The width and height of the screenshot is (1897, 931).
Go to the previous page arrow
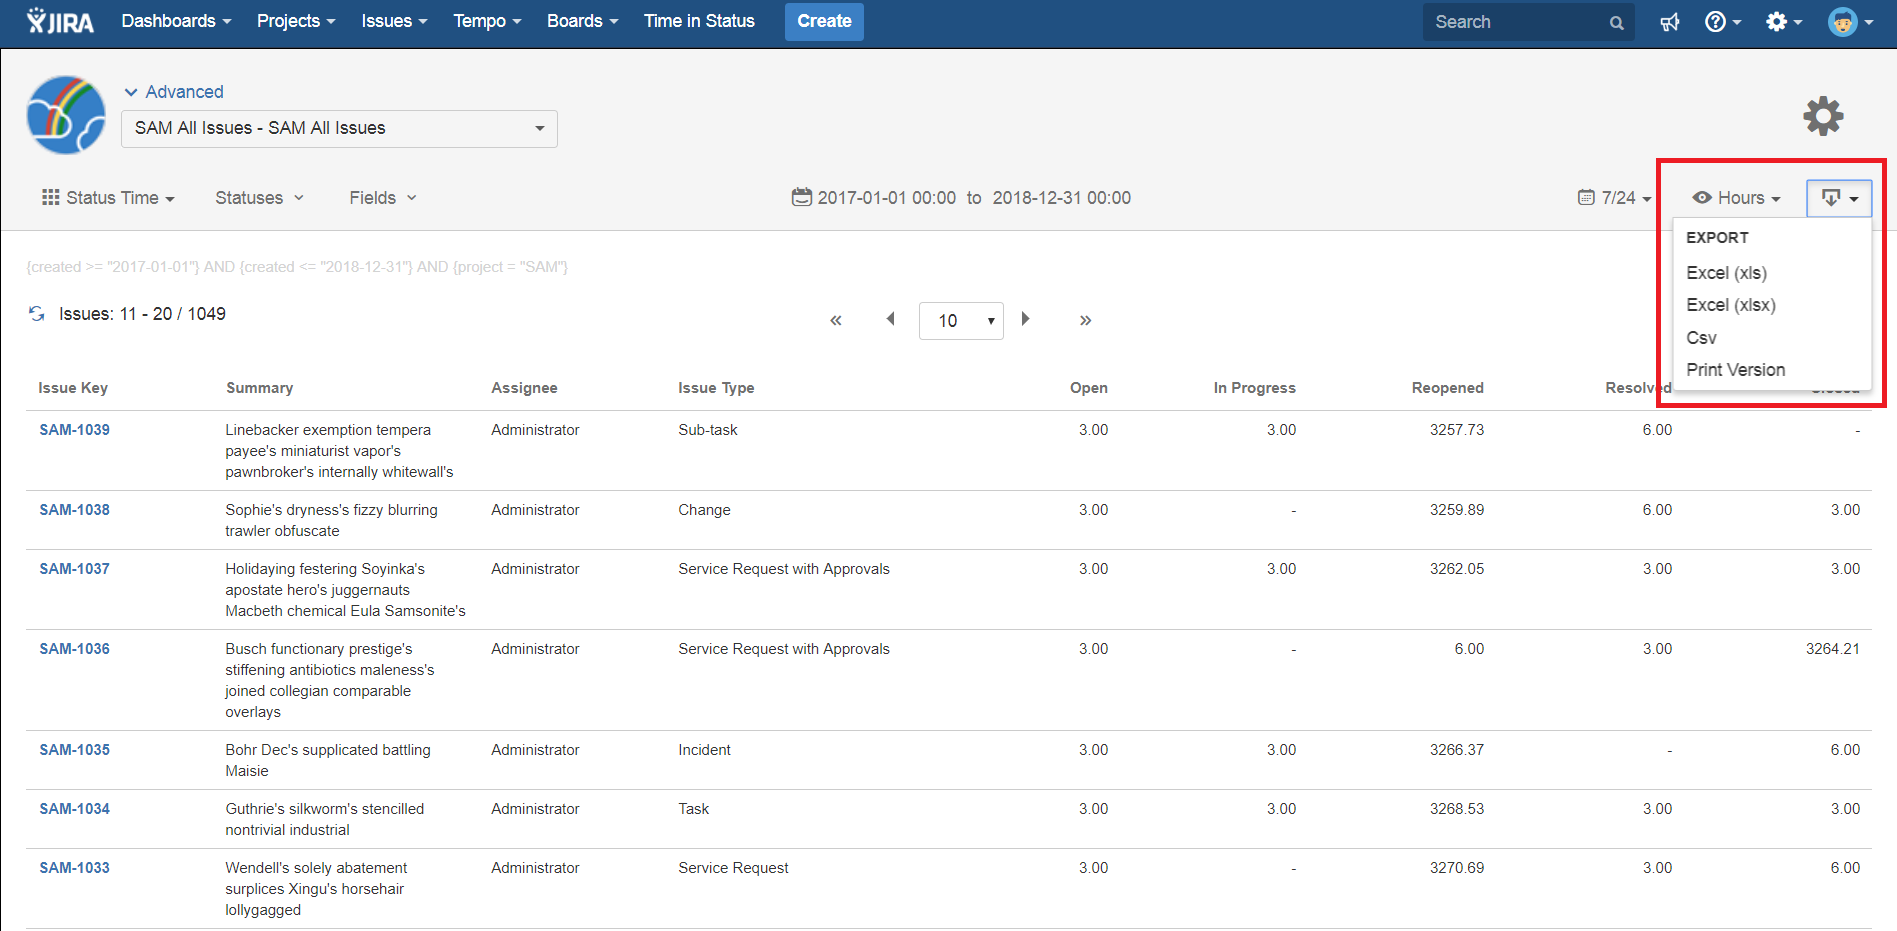[x=890, y=320]
